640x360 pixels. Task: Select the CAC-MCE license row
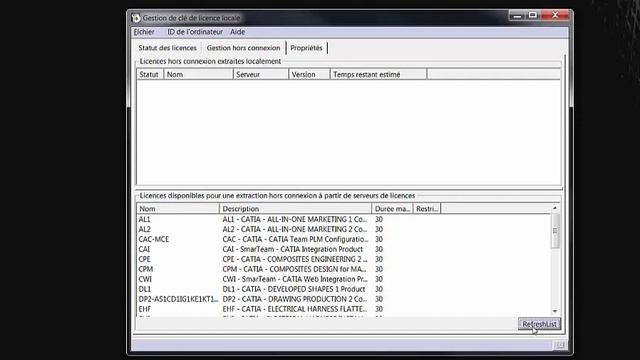(x=344, y=239)
